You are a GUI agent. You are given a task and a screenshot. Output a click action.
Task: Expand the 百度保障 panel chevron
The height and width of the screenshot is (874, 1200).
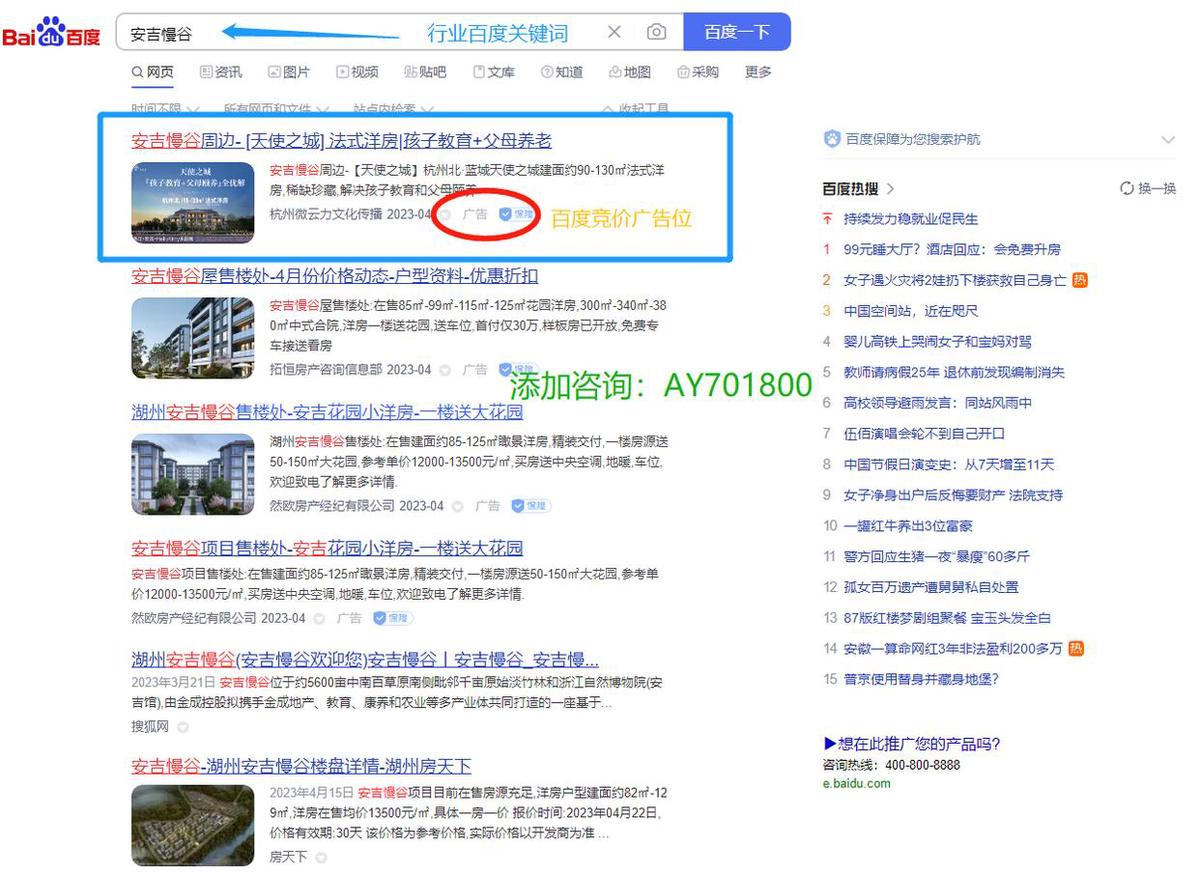tap(1167, 139)
